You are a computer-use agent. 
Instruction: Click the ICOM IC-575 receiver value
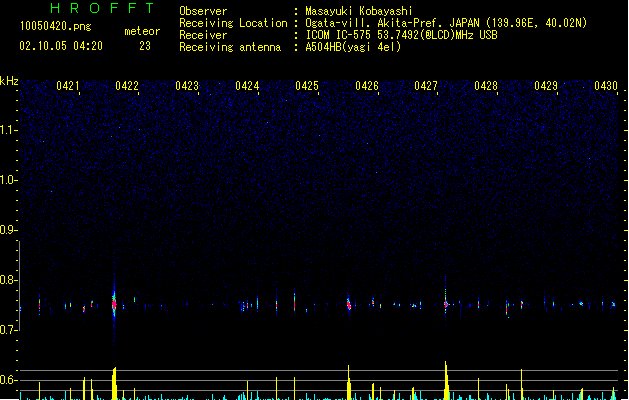click(401, 35)
